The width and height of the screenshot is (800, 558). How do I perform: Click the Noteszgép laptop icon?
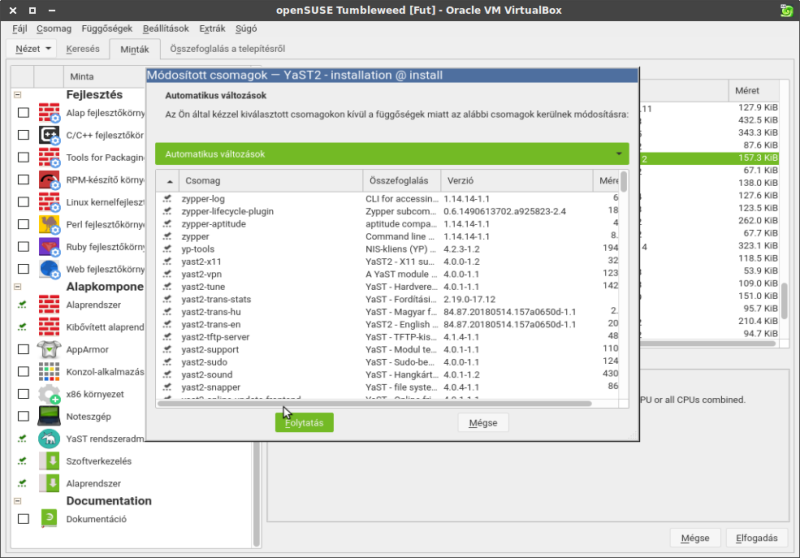tap(49, 416)
